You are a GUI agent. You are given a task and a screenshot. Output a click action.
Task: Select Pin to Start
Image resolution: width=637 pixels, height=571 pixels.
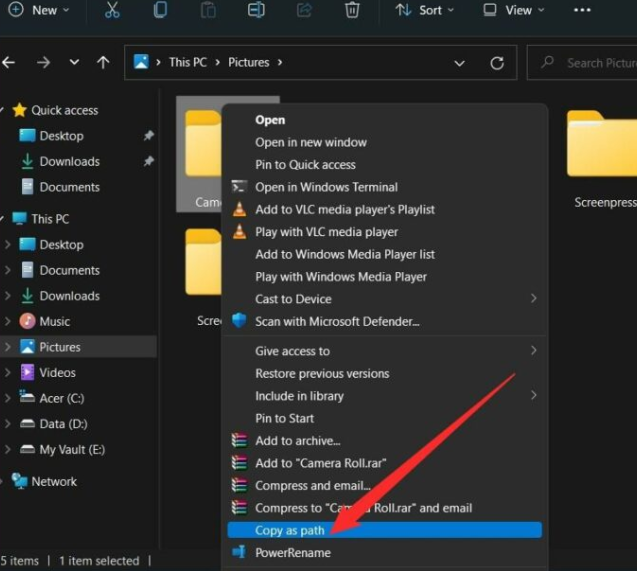(384, 418)
